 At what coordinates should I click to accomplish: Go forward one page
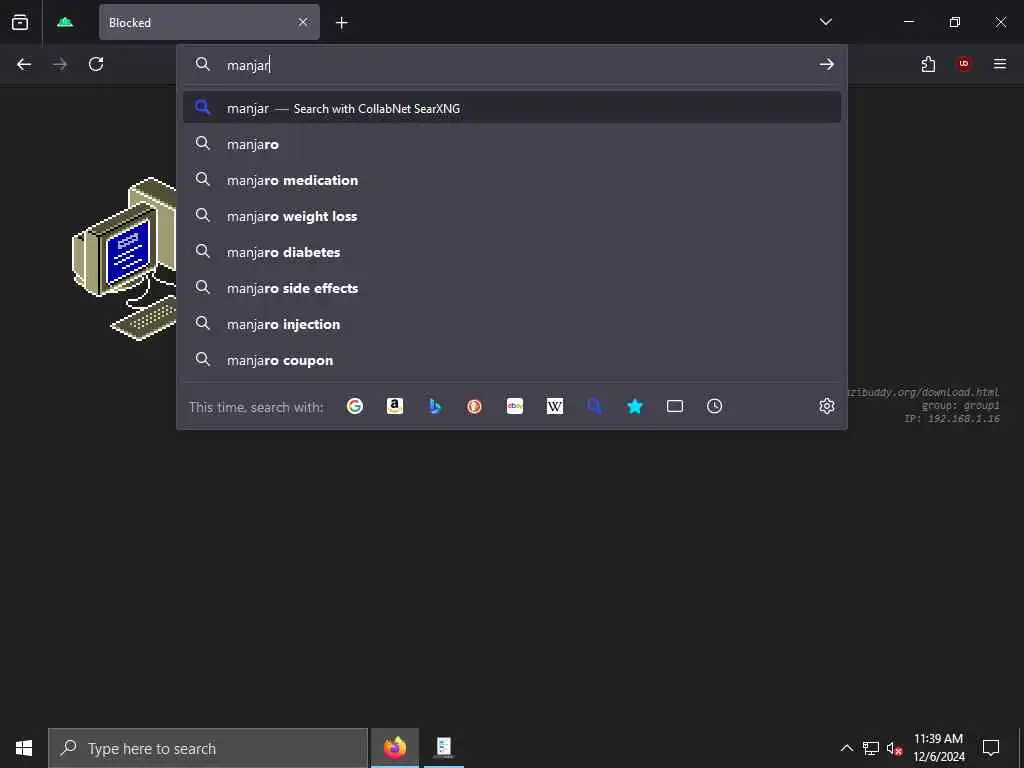tap(60, 64)
